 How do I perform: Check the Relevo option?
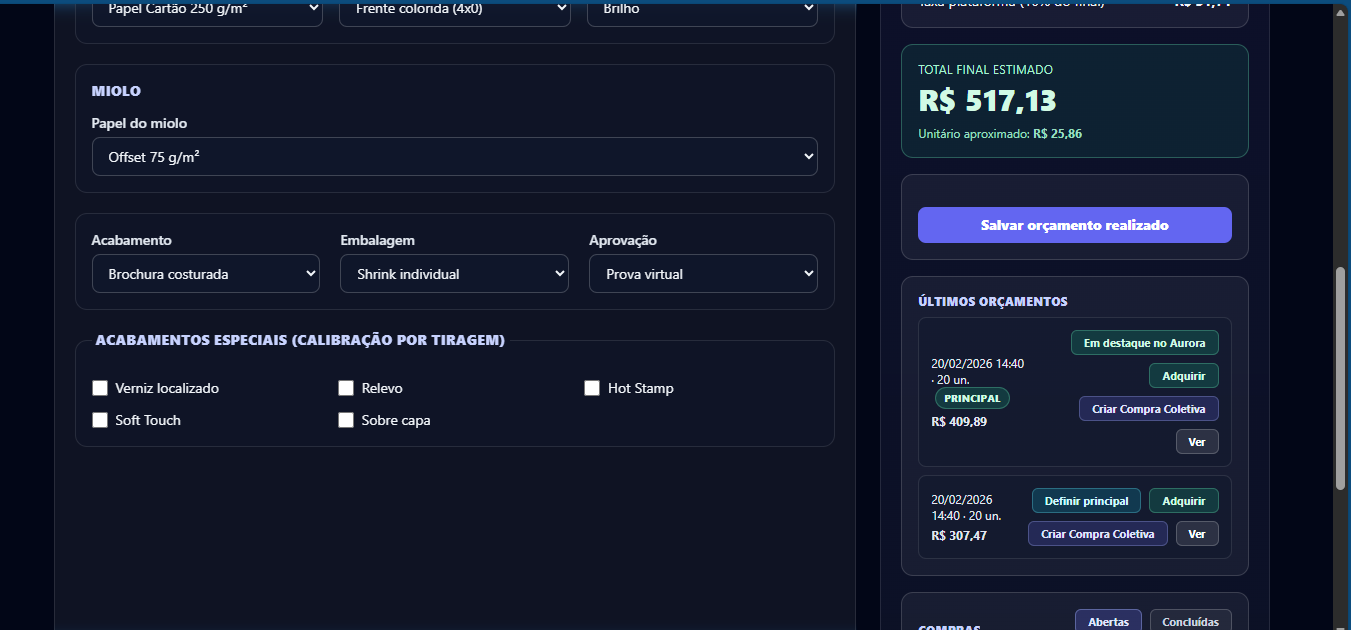(346, 388)
